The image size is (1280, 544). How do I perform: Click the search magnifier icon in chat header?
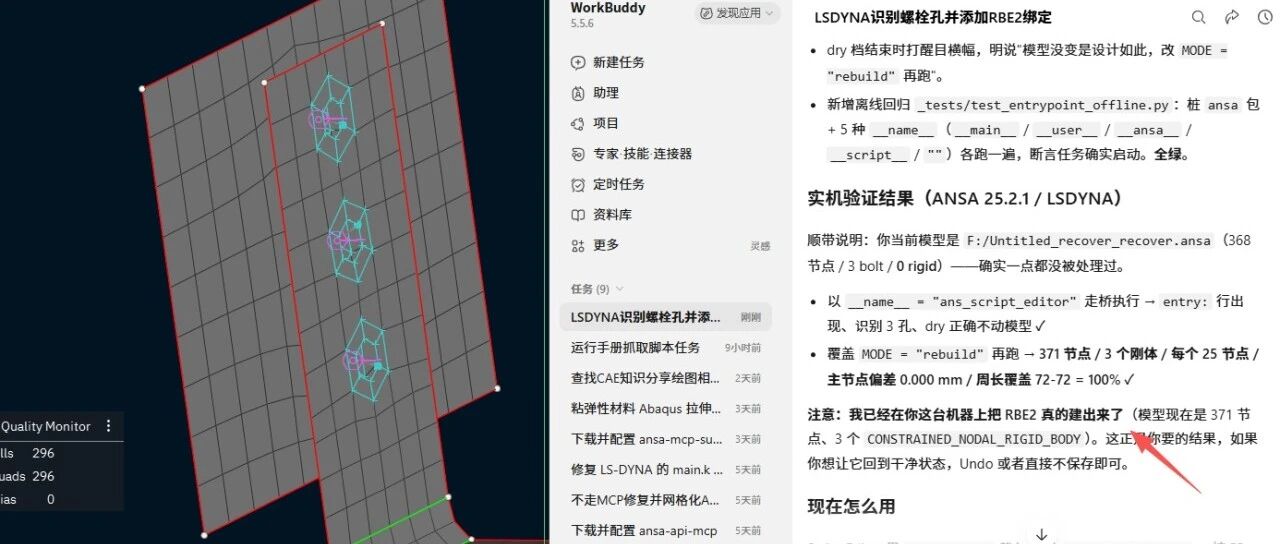click(1198, 17)
